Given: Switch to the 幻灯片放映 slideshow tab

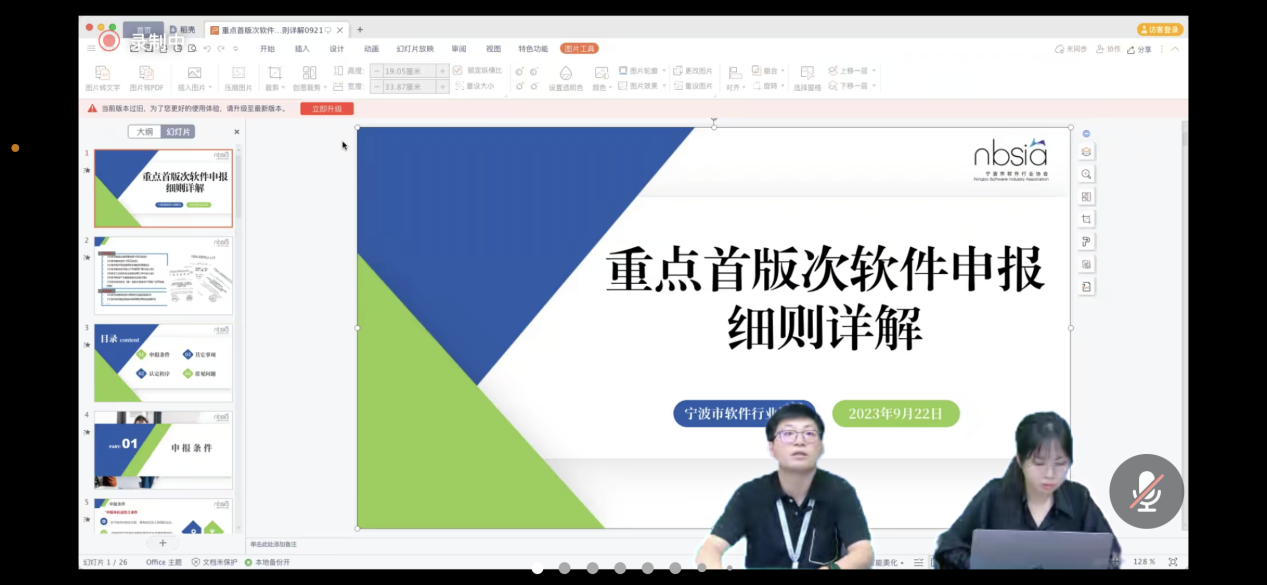Looking at the screenshot, I should (x=415, y=48).
